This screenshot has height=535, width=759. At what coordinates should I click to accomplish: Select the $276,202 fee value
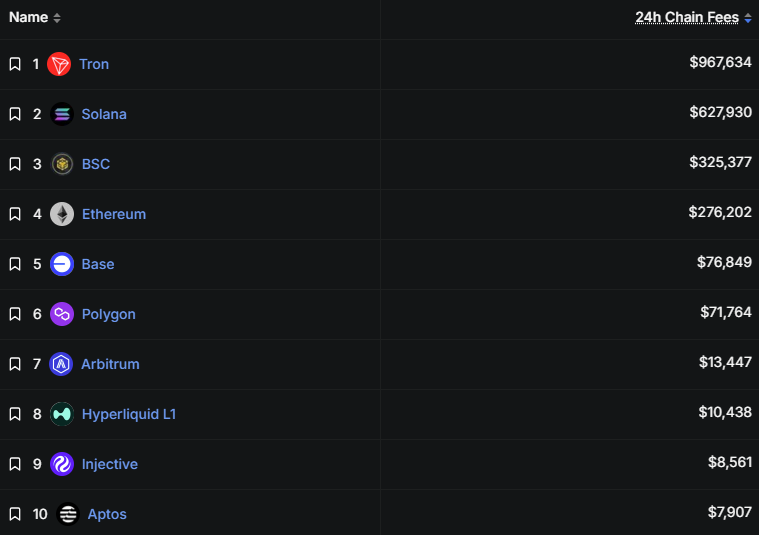pyautogui.click(x=720, y=212)
